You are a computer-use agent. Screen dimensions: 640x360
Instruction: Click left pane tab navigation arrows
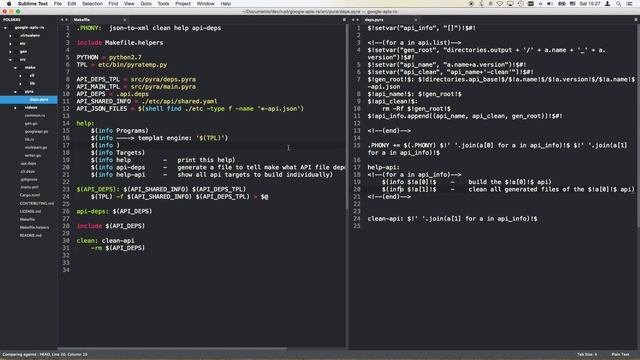coord(64,20)
